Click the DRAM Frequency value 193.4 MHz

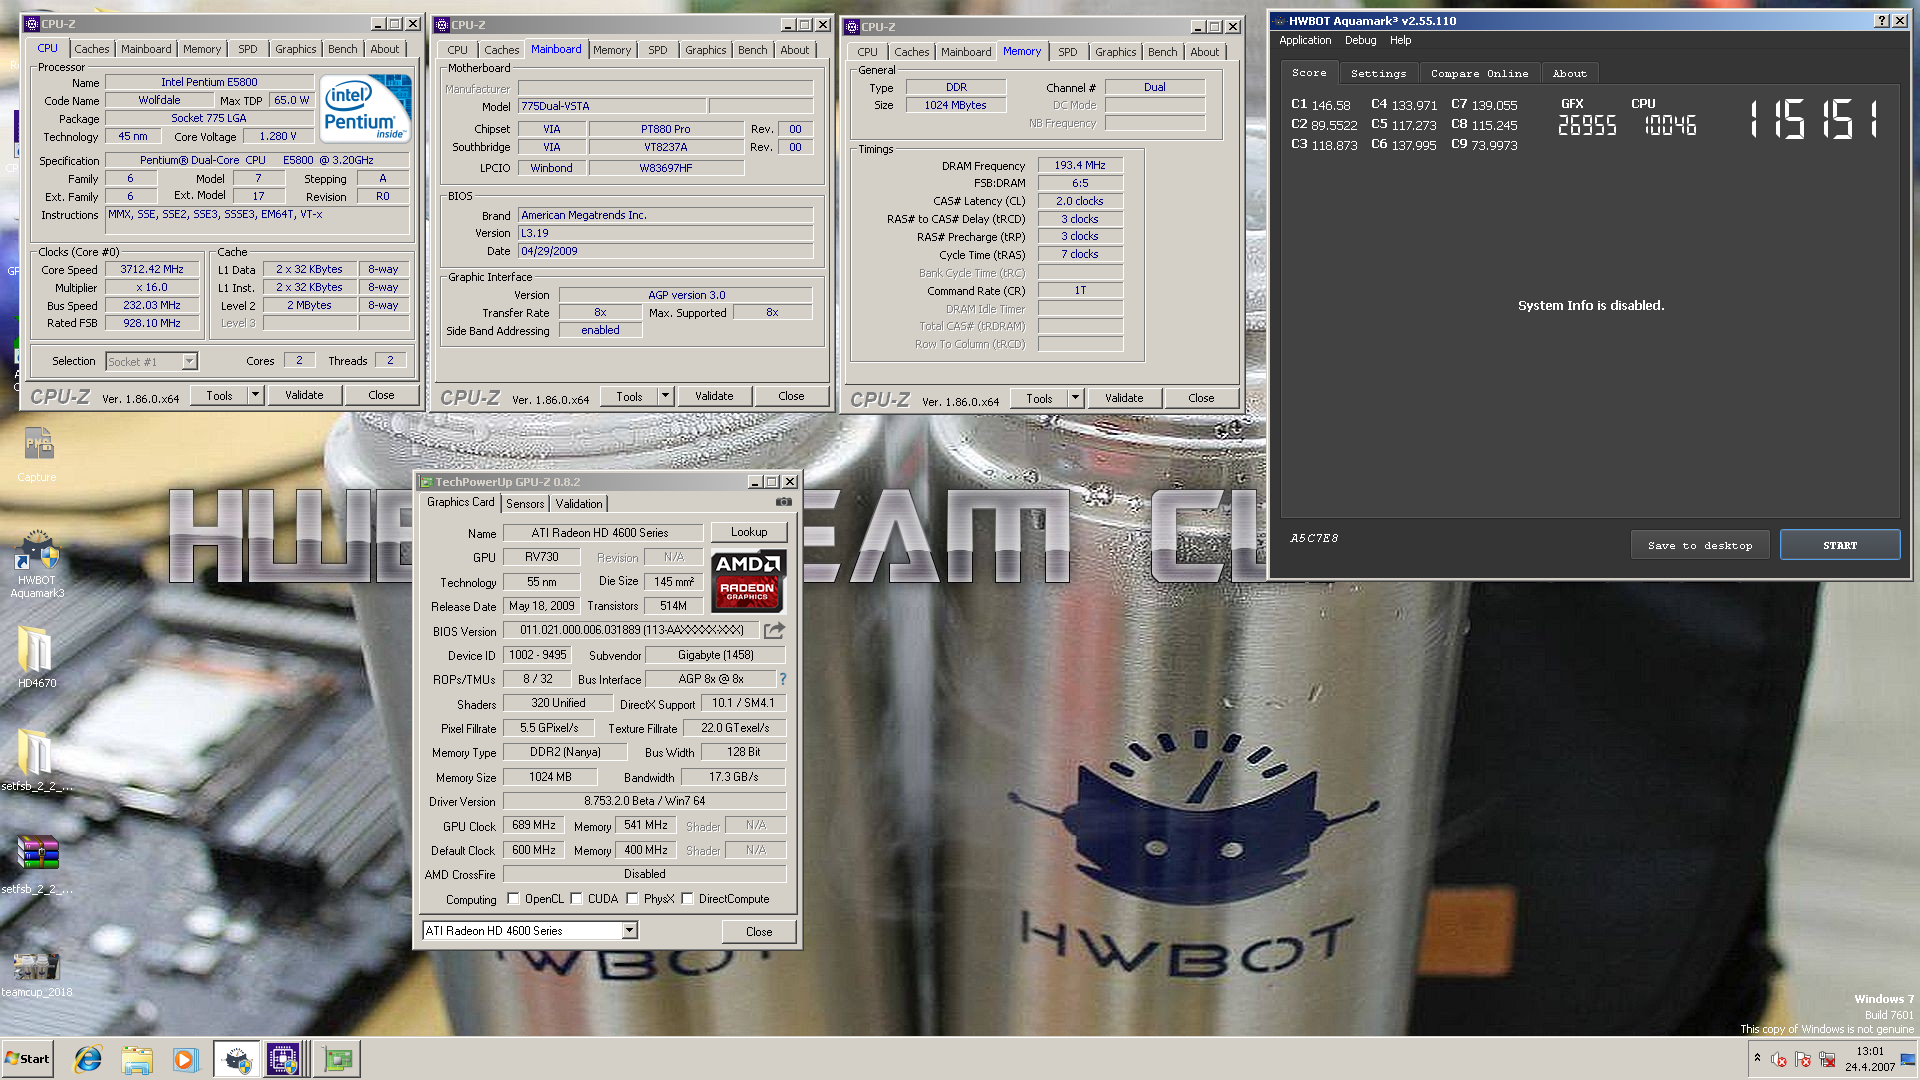pyautogui.click(x=1080, y=166)
